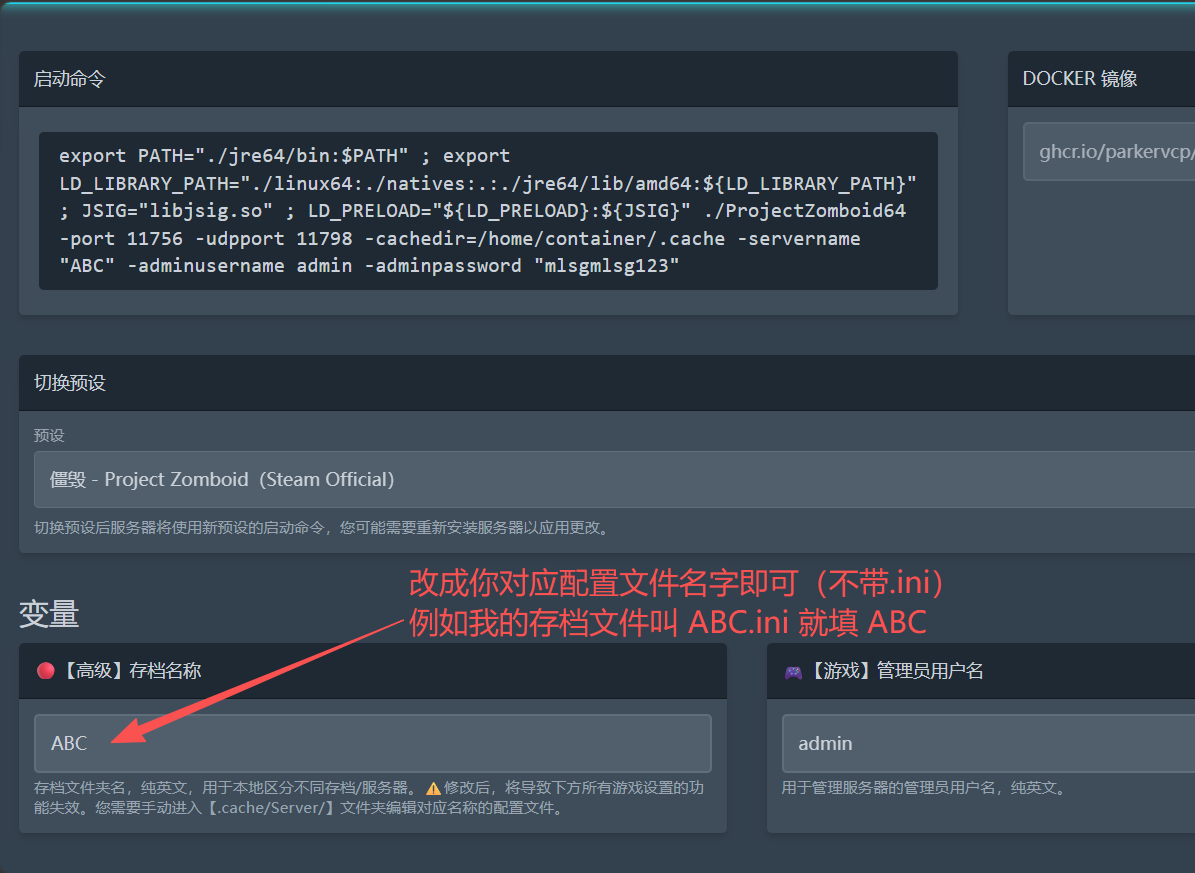
Task: Click the description starting 存档文件夹名，纯英文
Action: (x=369, y=798)
